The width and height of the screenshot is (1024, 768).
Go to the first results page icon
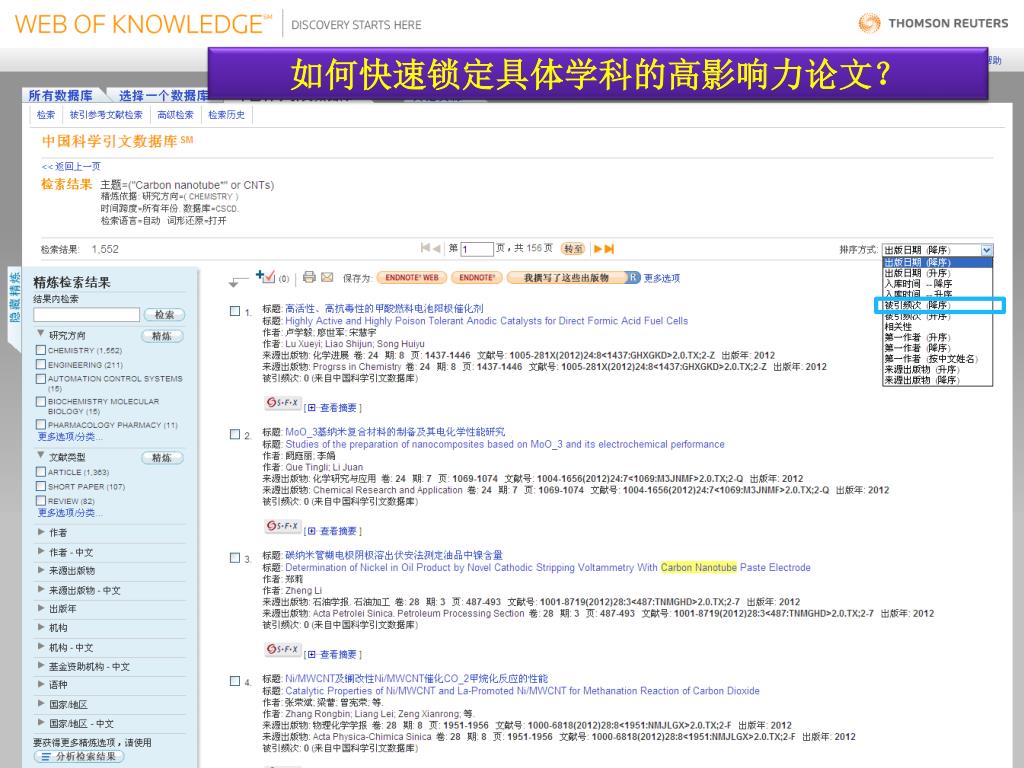(425, 248)
